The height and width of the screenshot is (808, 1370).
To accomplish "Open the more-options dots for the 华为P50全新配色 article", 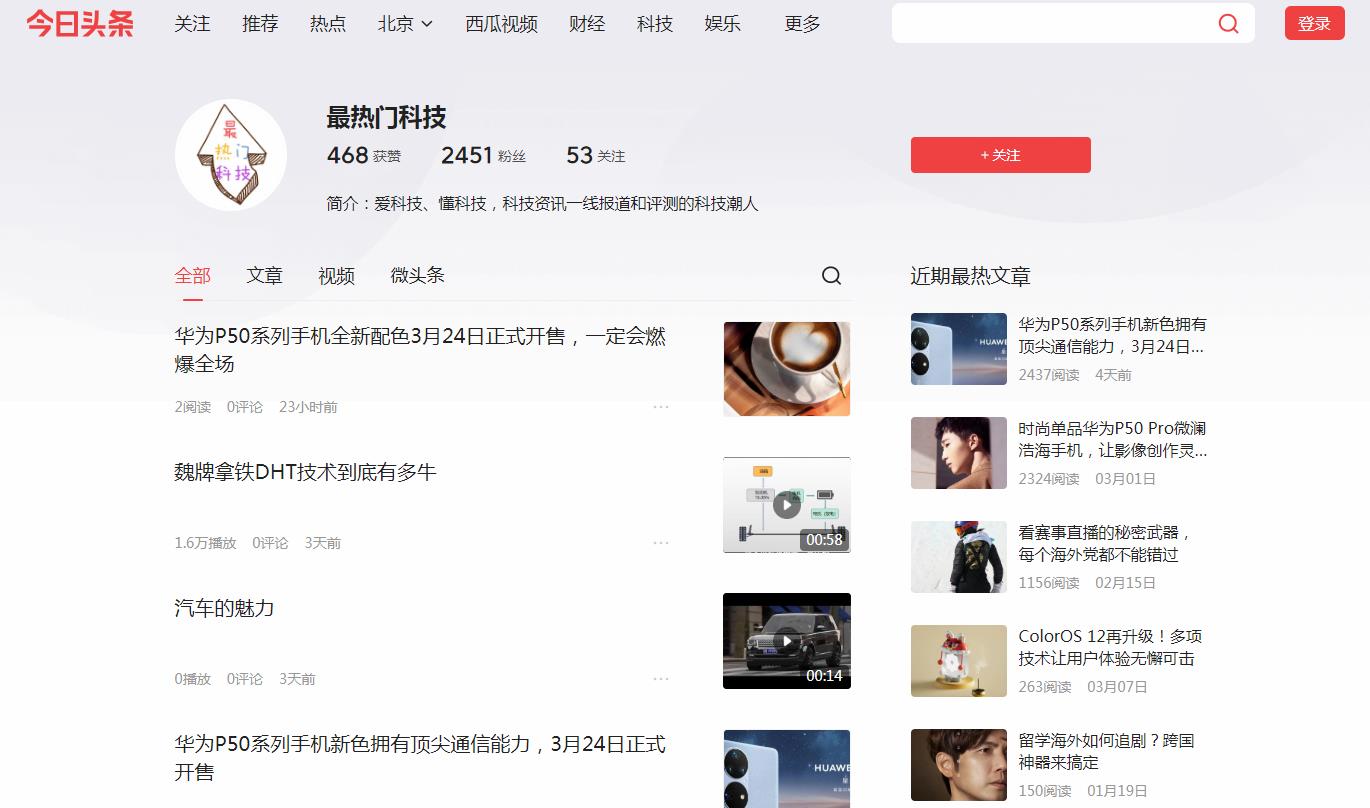I will click(661, 407).
